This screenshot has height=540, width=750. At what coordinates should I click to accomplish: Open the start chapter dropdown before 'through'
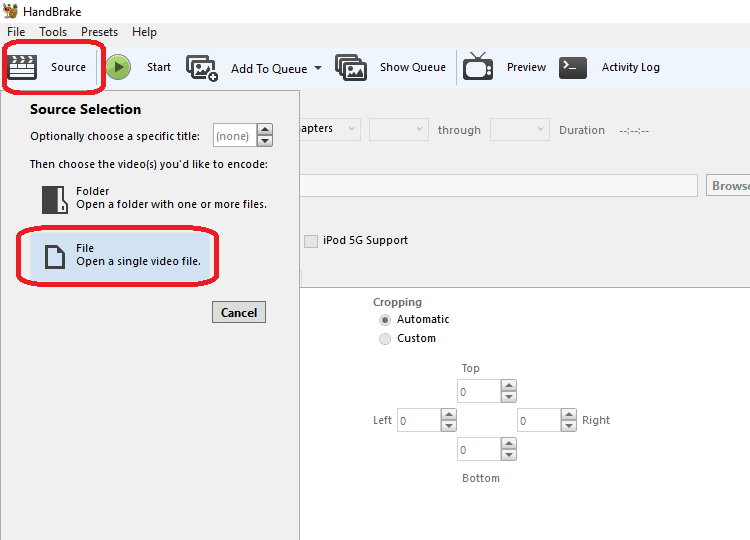pyautogui.click(x=399, y=130)
